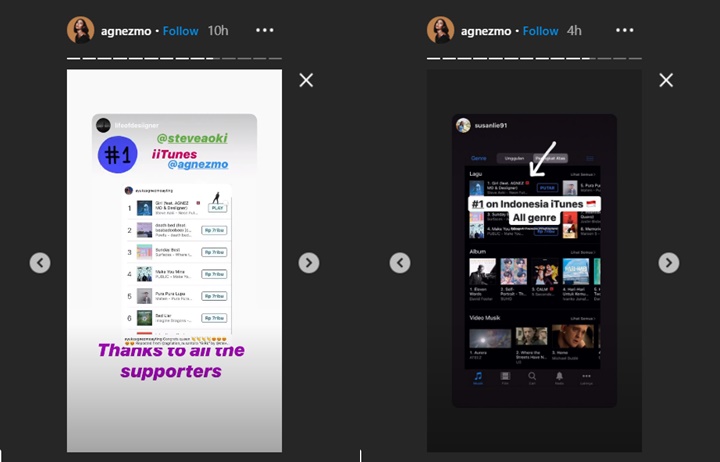Click the segmented progress bar of 4h story
The image size is (720, 462).
tap(534, 58)
